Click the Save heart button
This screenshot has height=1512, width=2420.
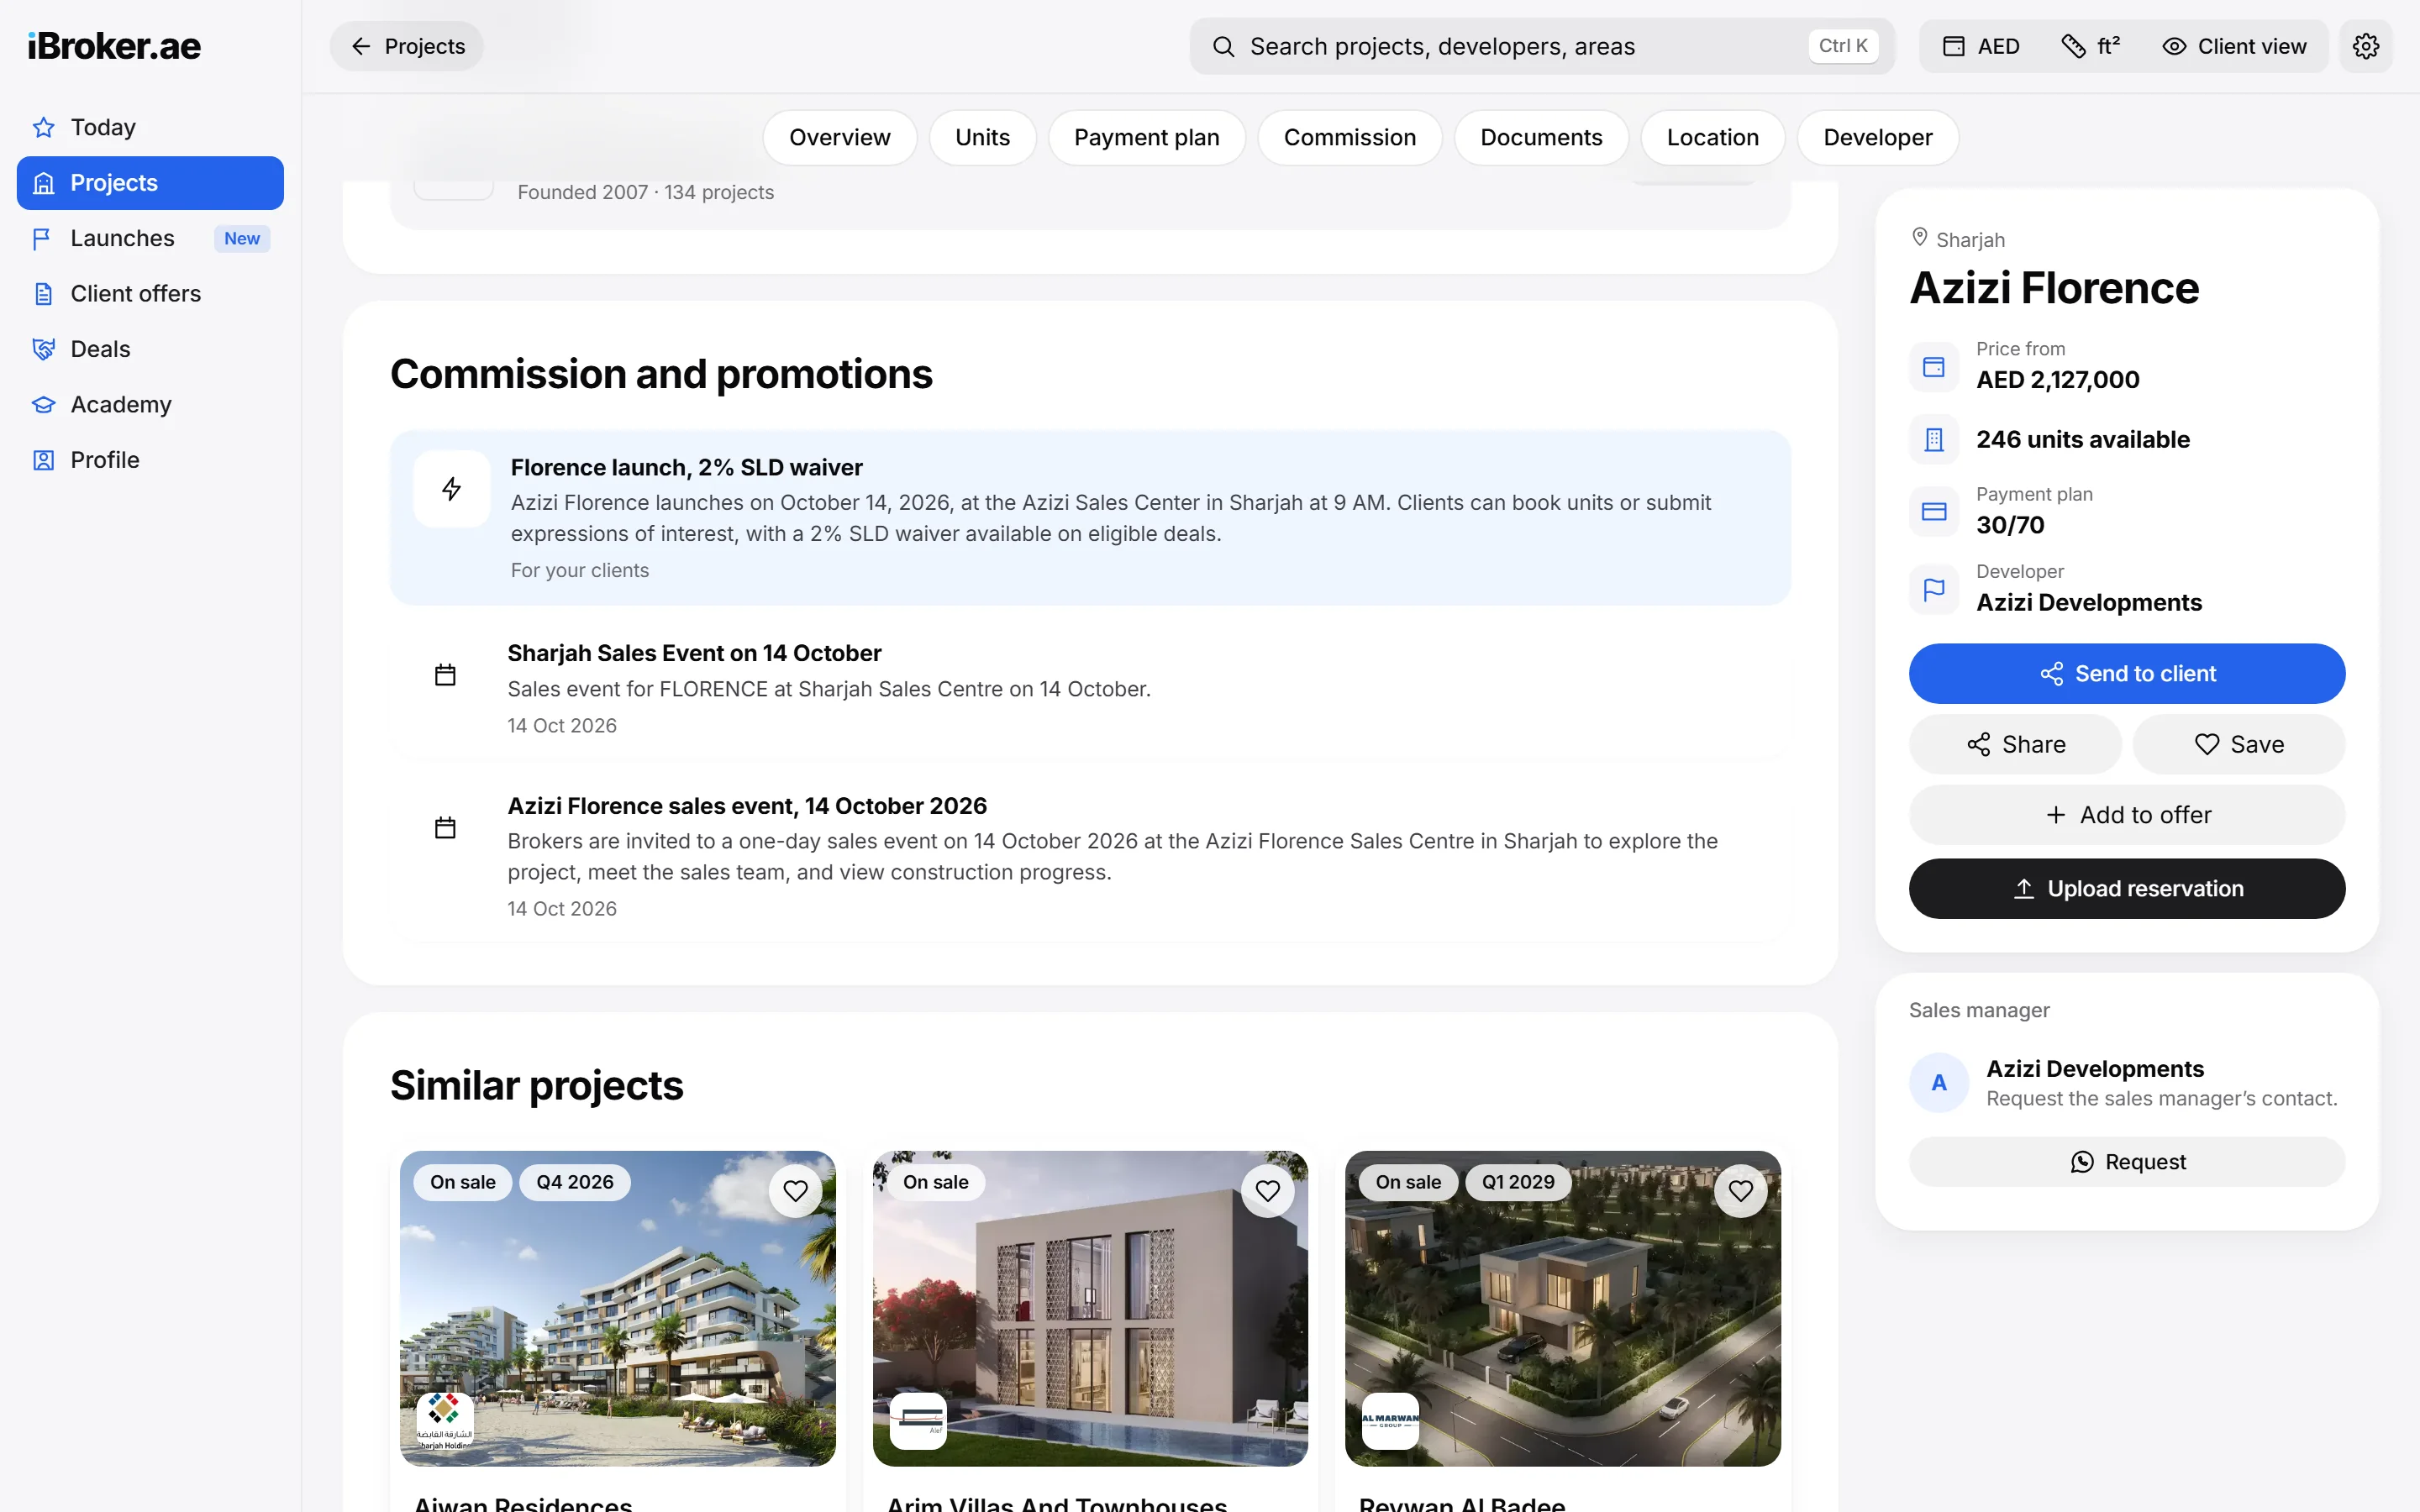(2238, 744)
